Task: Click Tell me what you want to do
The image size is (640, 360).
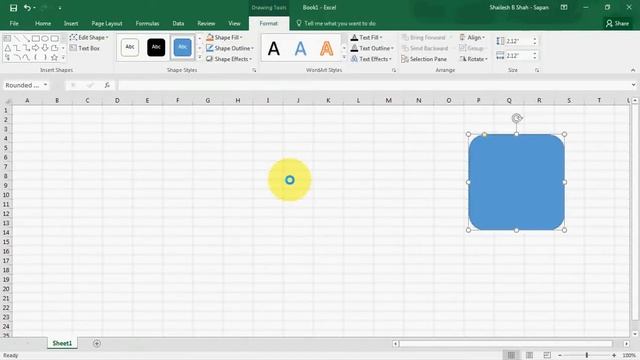Action: 336,23
